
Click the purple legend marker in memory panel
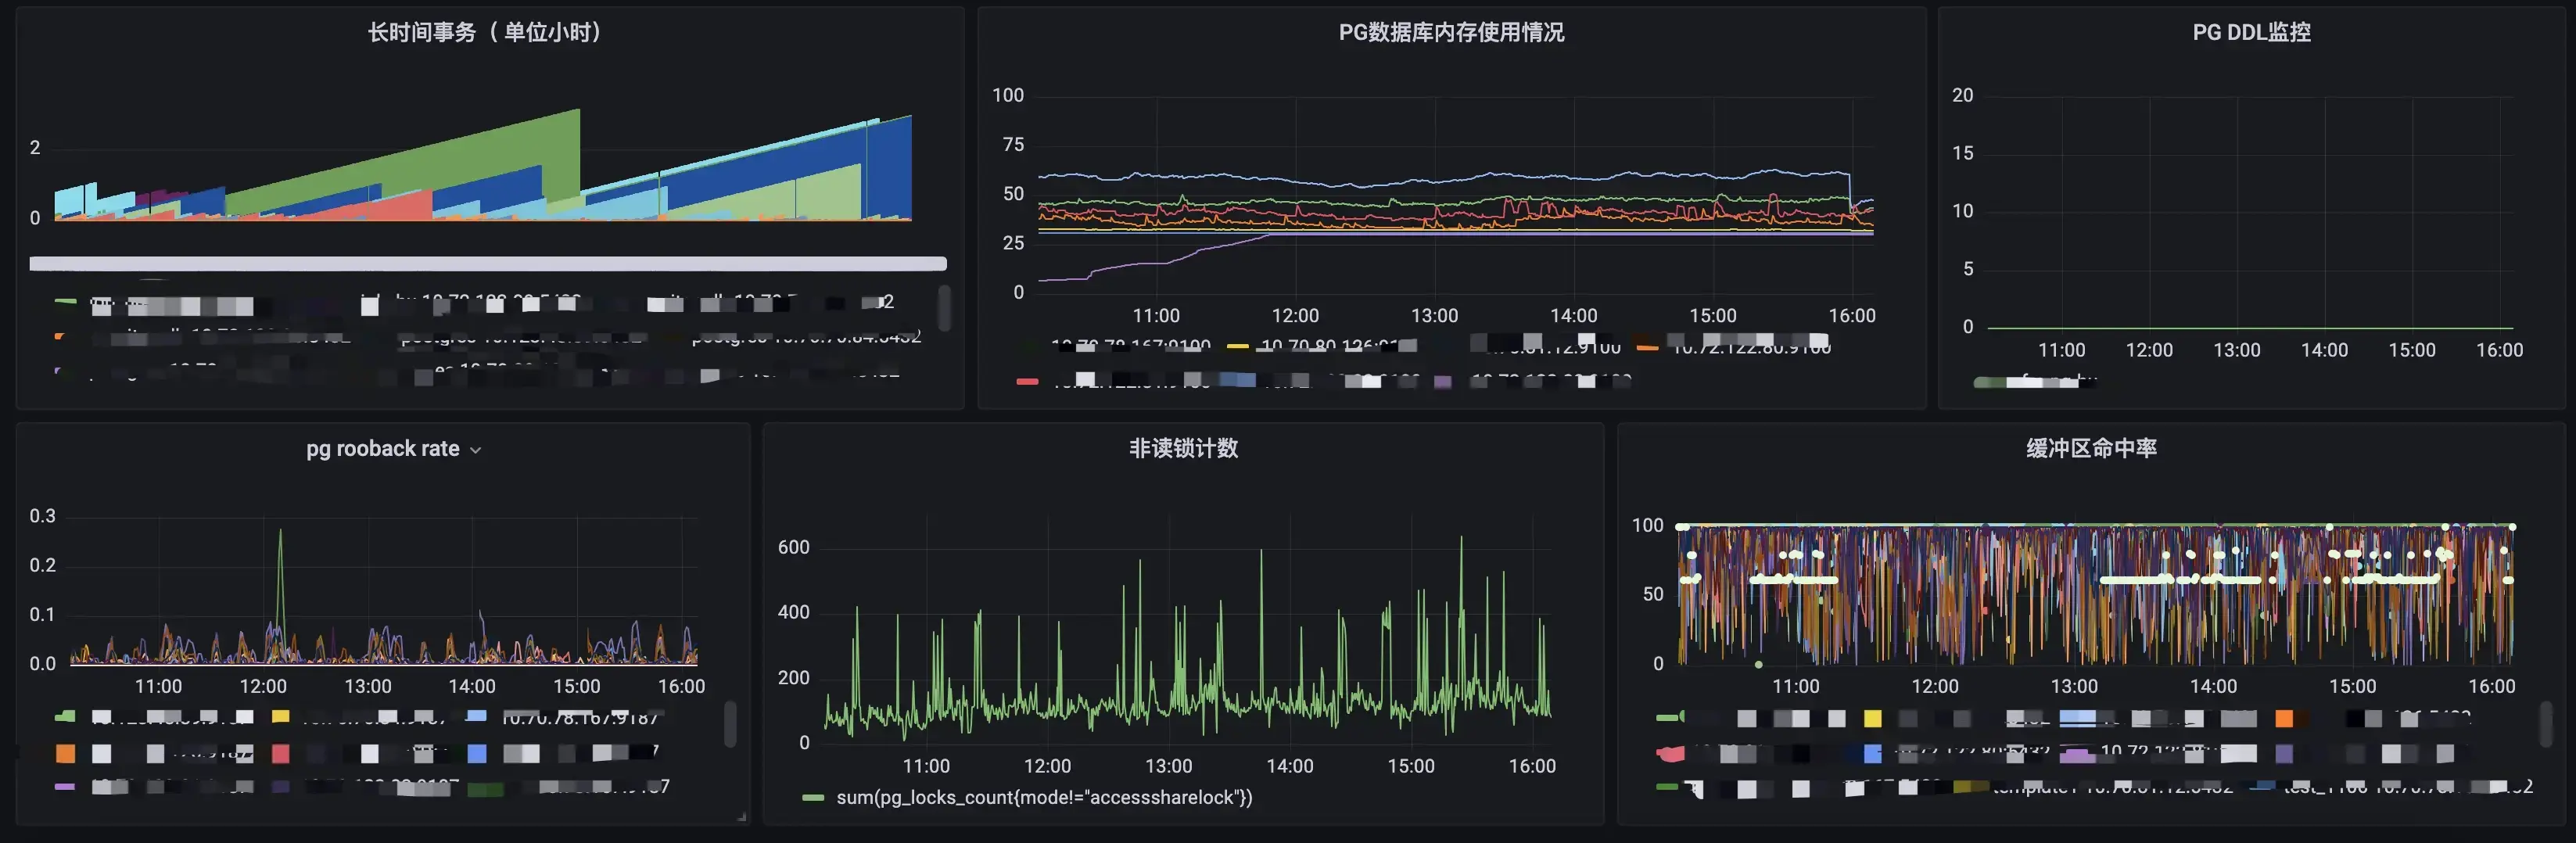1443,382
